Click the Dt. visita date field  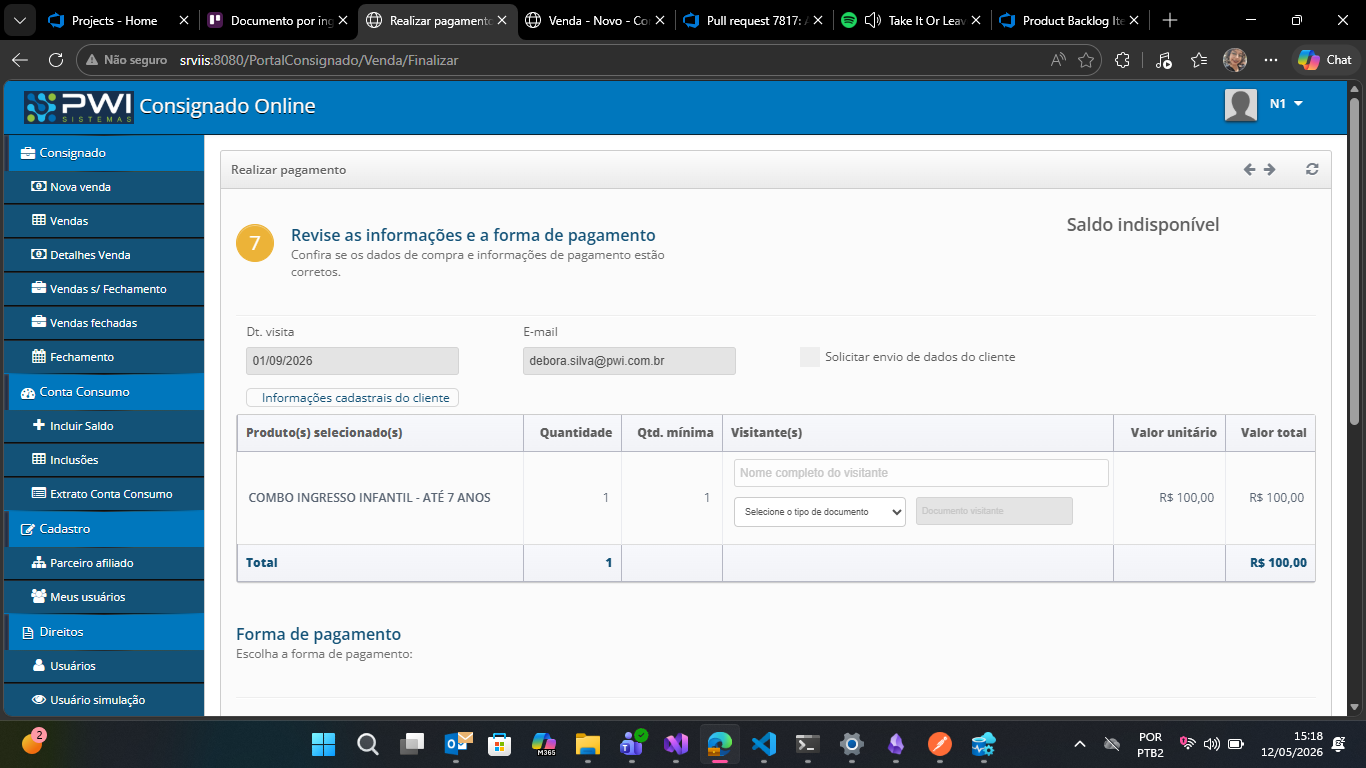pos(352,361)
